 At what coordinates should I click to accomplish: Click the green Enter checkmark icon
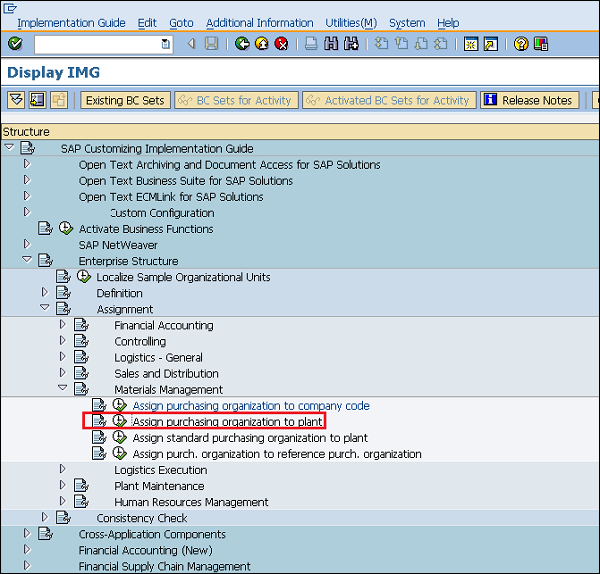[x=15, y=44]
